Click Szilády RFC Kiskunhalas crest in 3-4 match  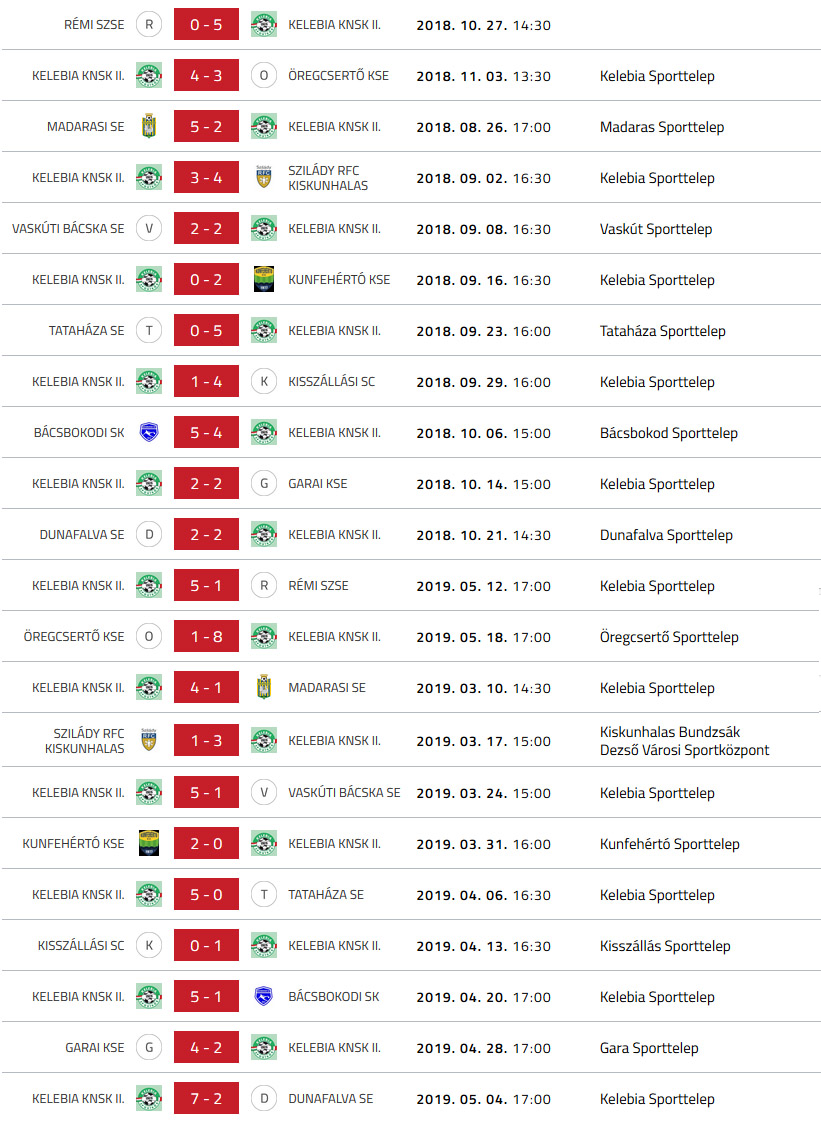pos(264,177)
